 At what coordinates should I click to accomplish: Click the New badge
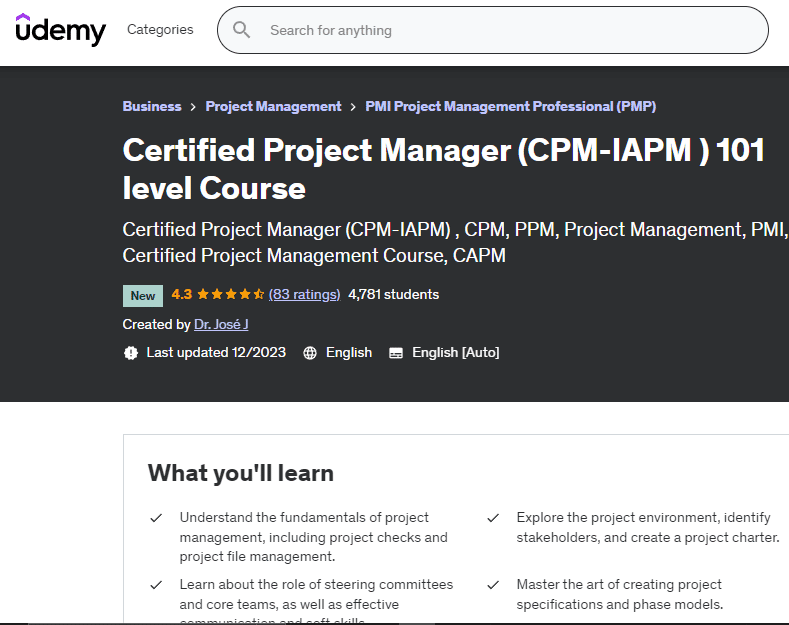tap(143, 296)
